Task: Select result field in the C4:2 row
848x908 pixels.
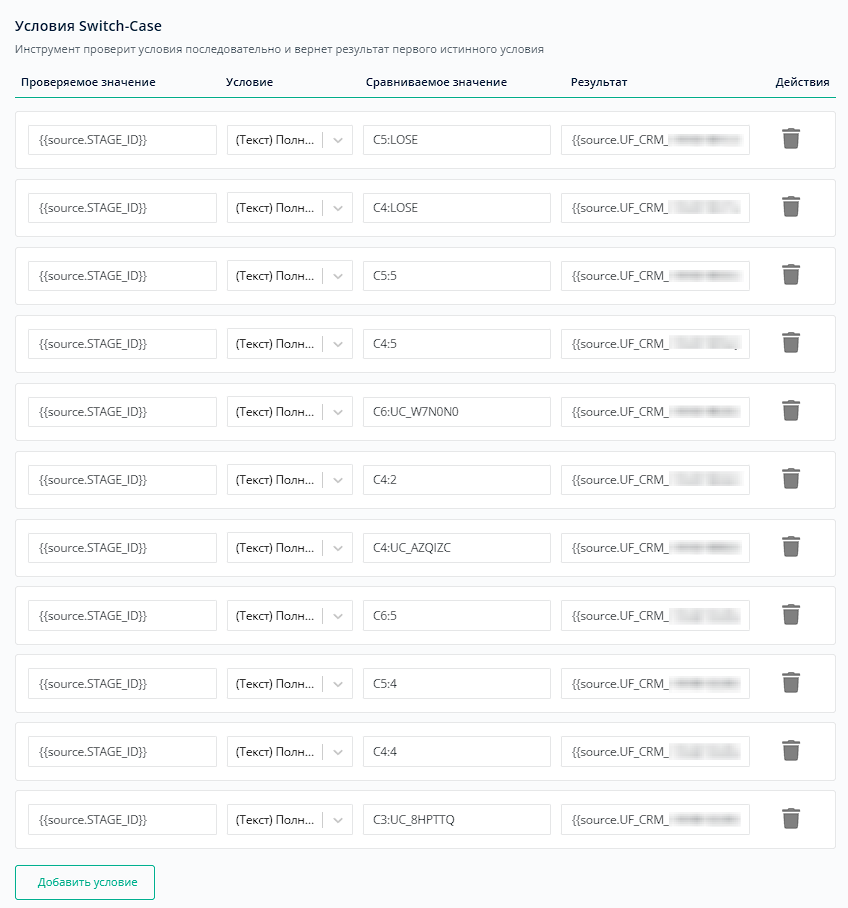Action: [655, 480]
